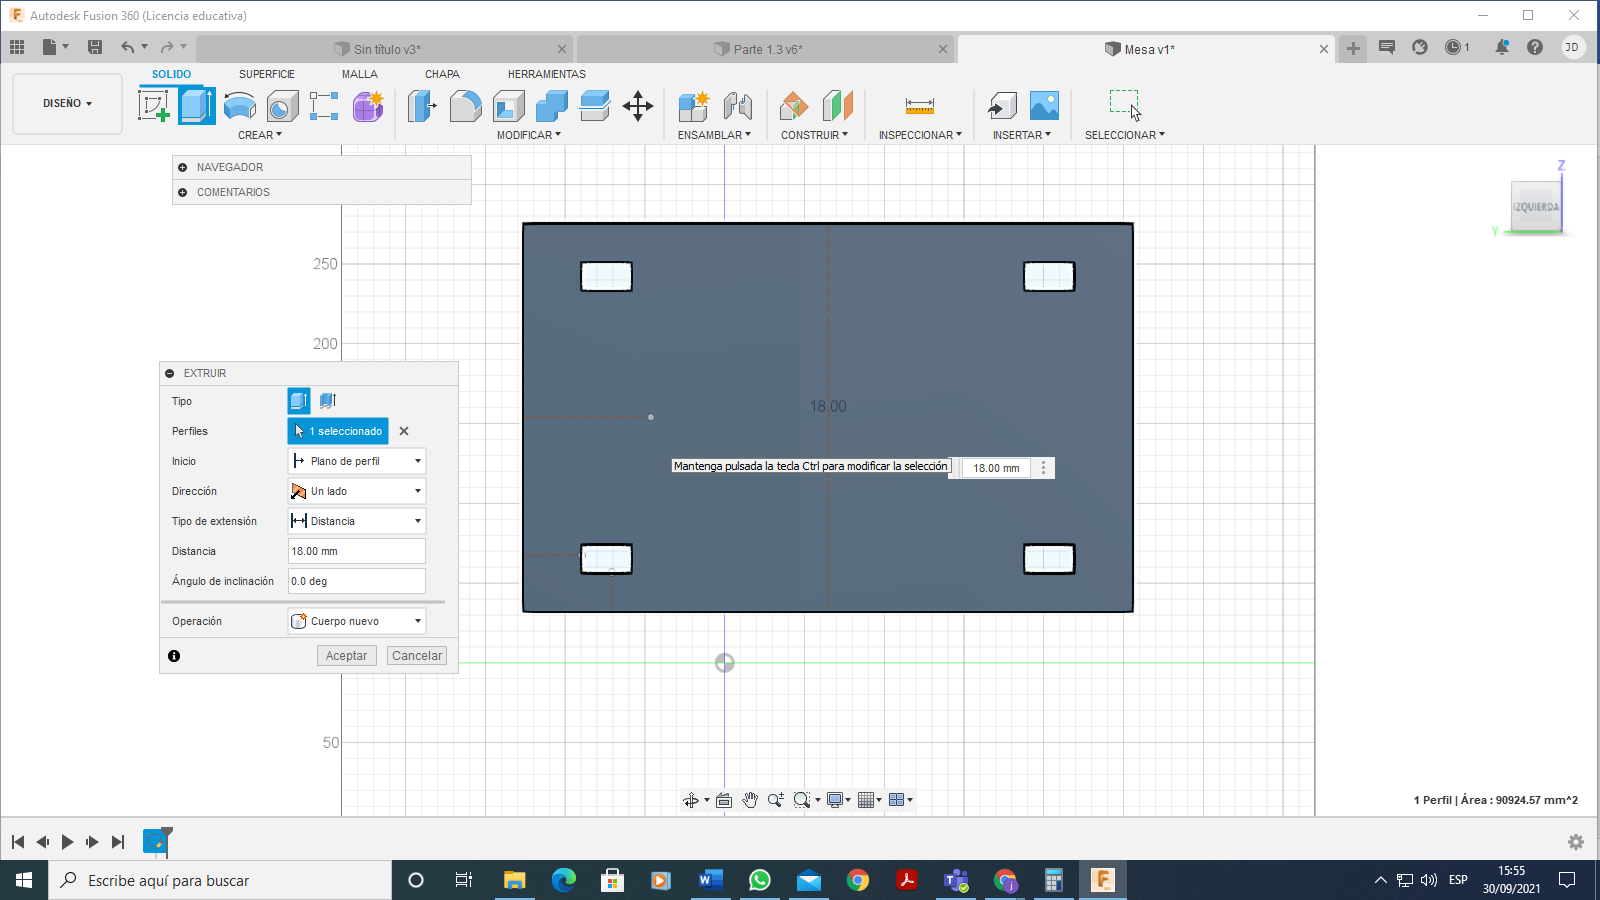This screenshot has width=1600, height=900.
Task: Select the Press Pull tool
Action: [x=422, y=105]
